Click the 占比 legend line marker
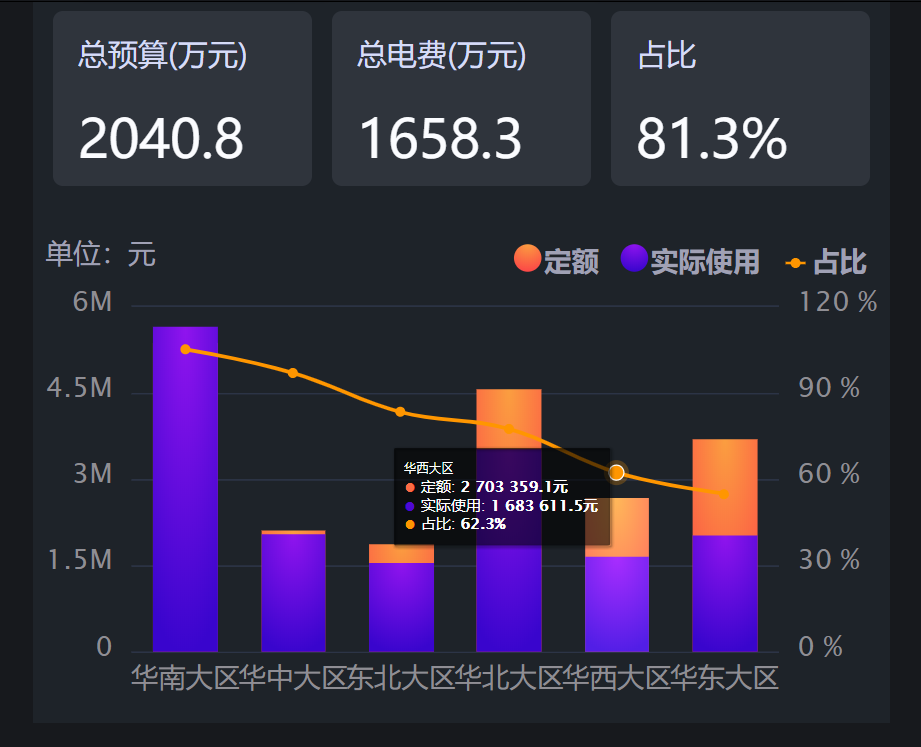This screenshot has height=747, width=921. 795,263
